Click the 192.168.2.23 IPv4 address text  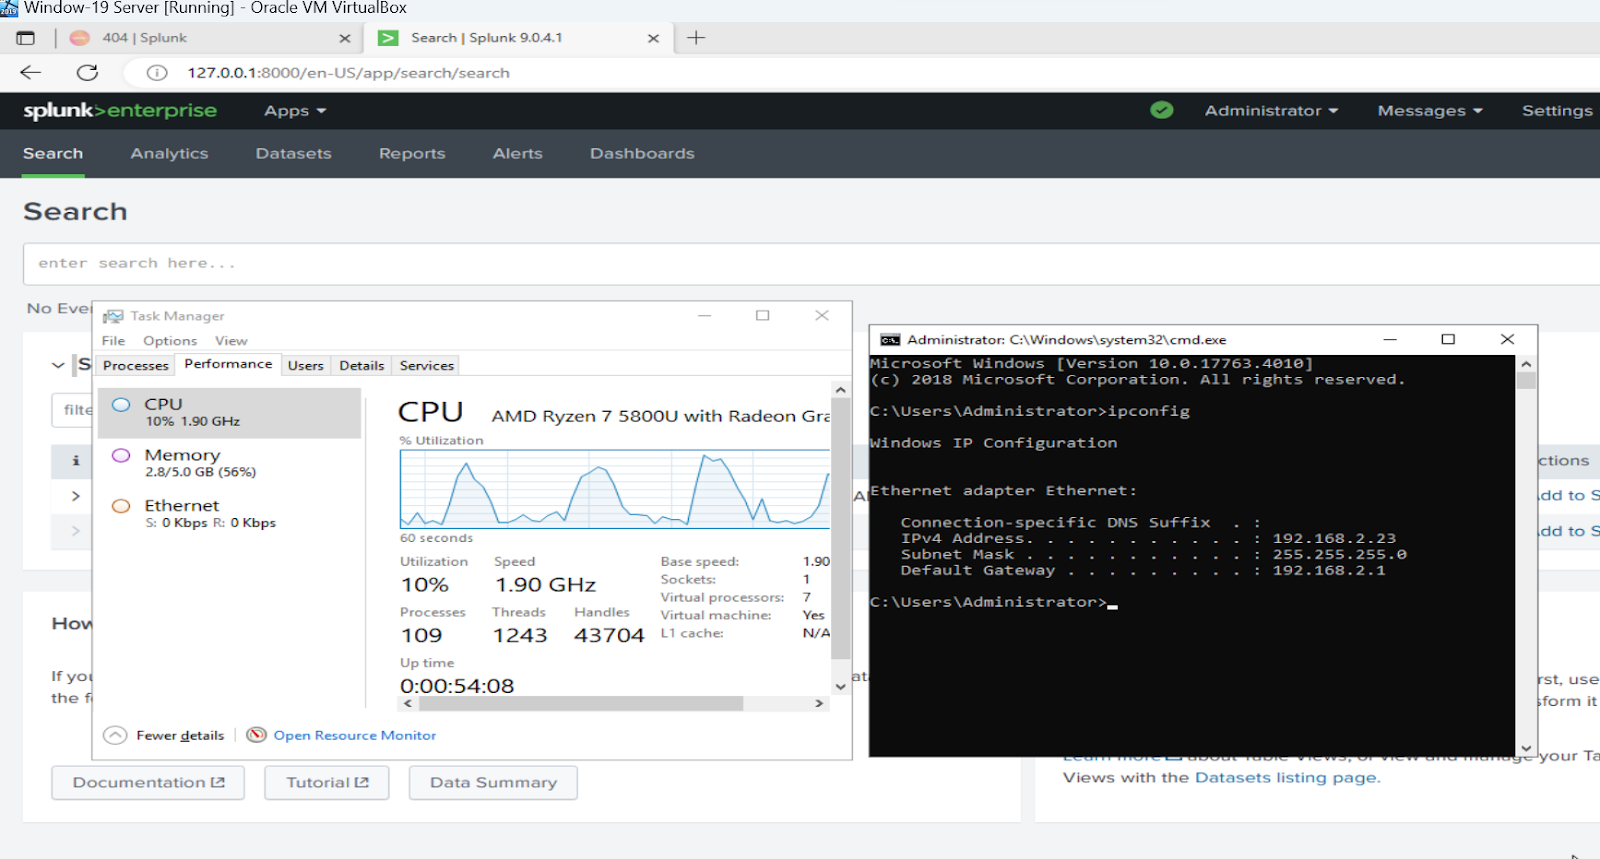point(1334,538)
